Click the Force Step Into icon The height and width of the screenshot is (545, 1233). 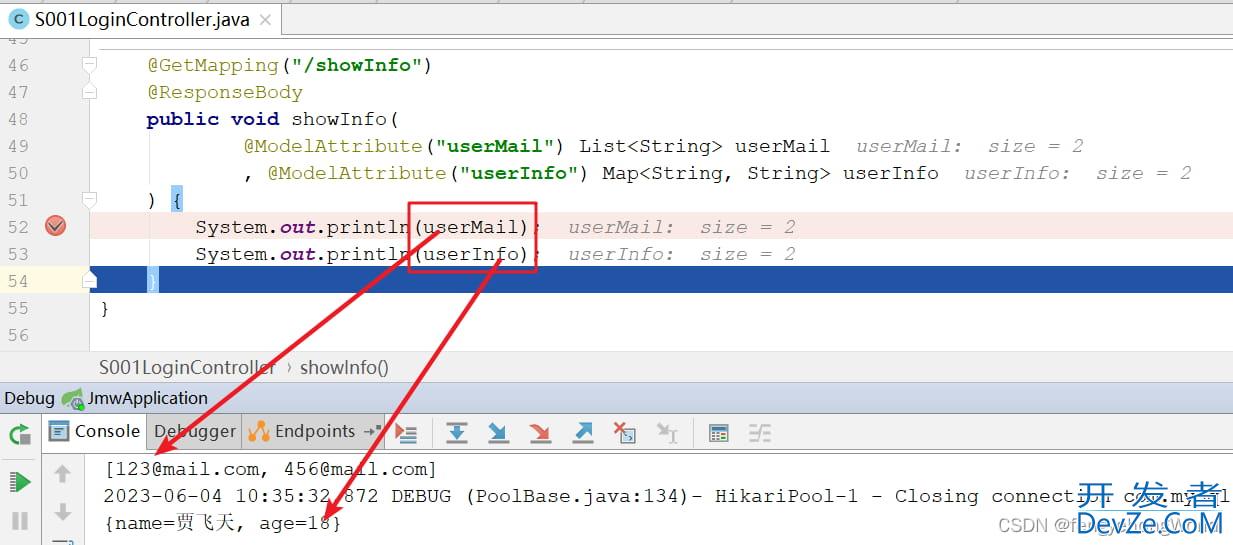(540, 432)
